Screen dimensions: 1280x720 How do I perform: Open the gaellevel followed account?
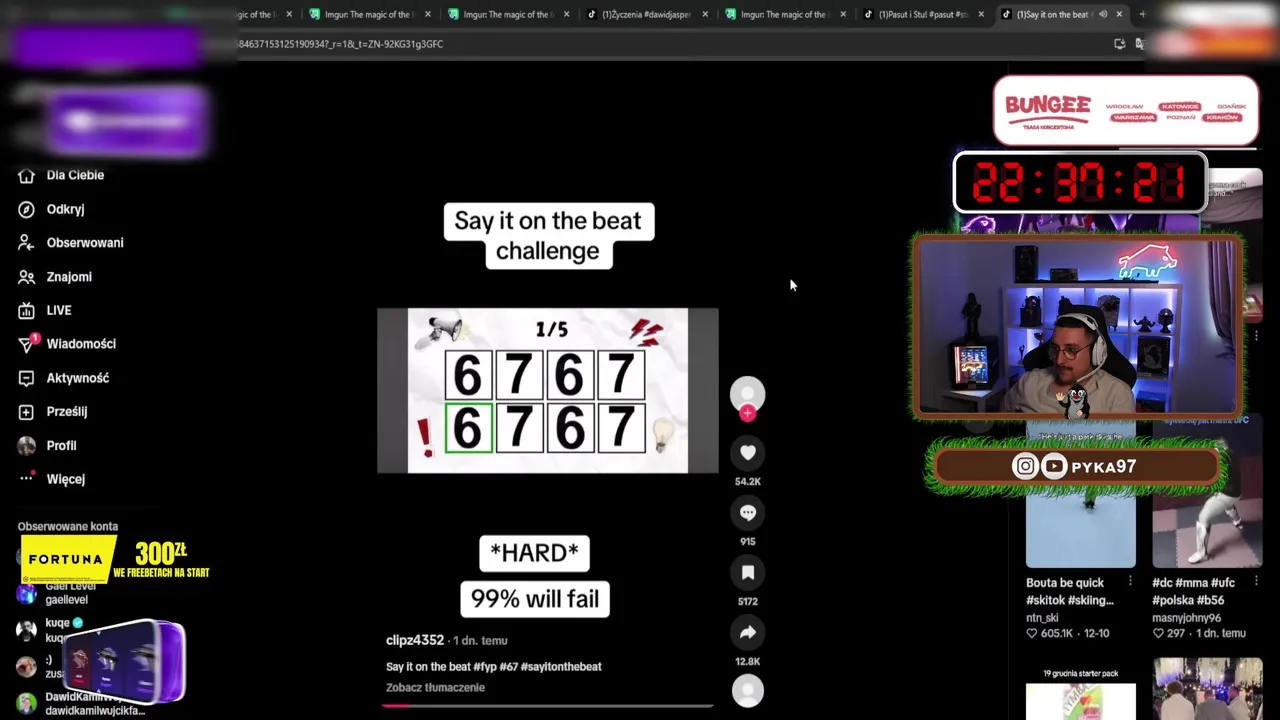point(66,593)
